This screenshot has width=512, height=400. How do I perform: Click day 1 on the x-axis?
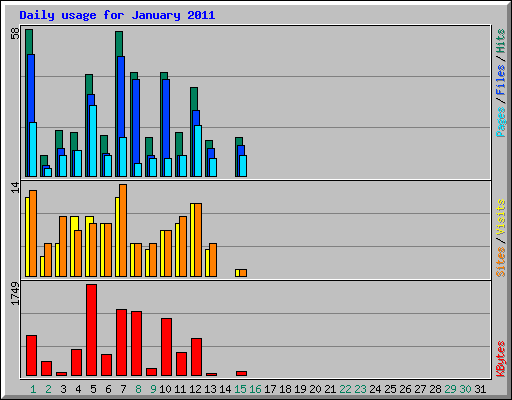(33, 389)
